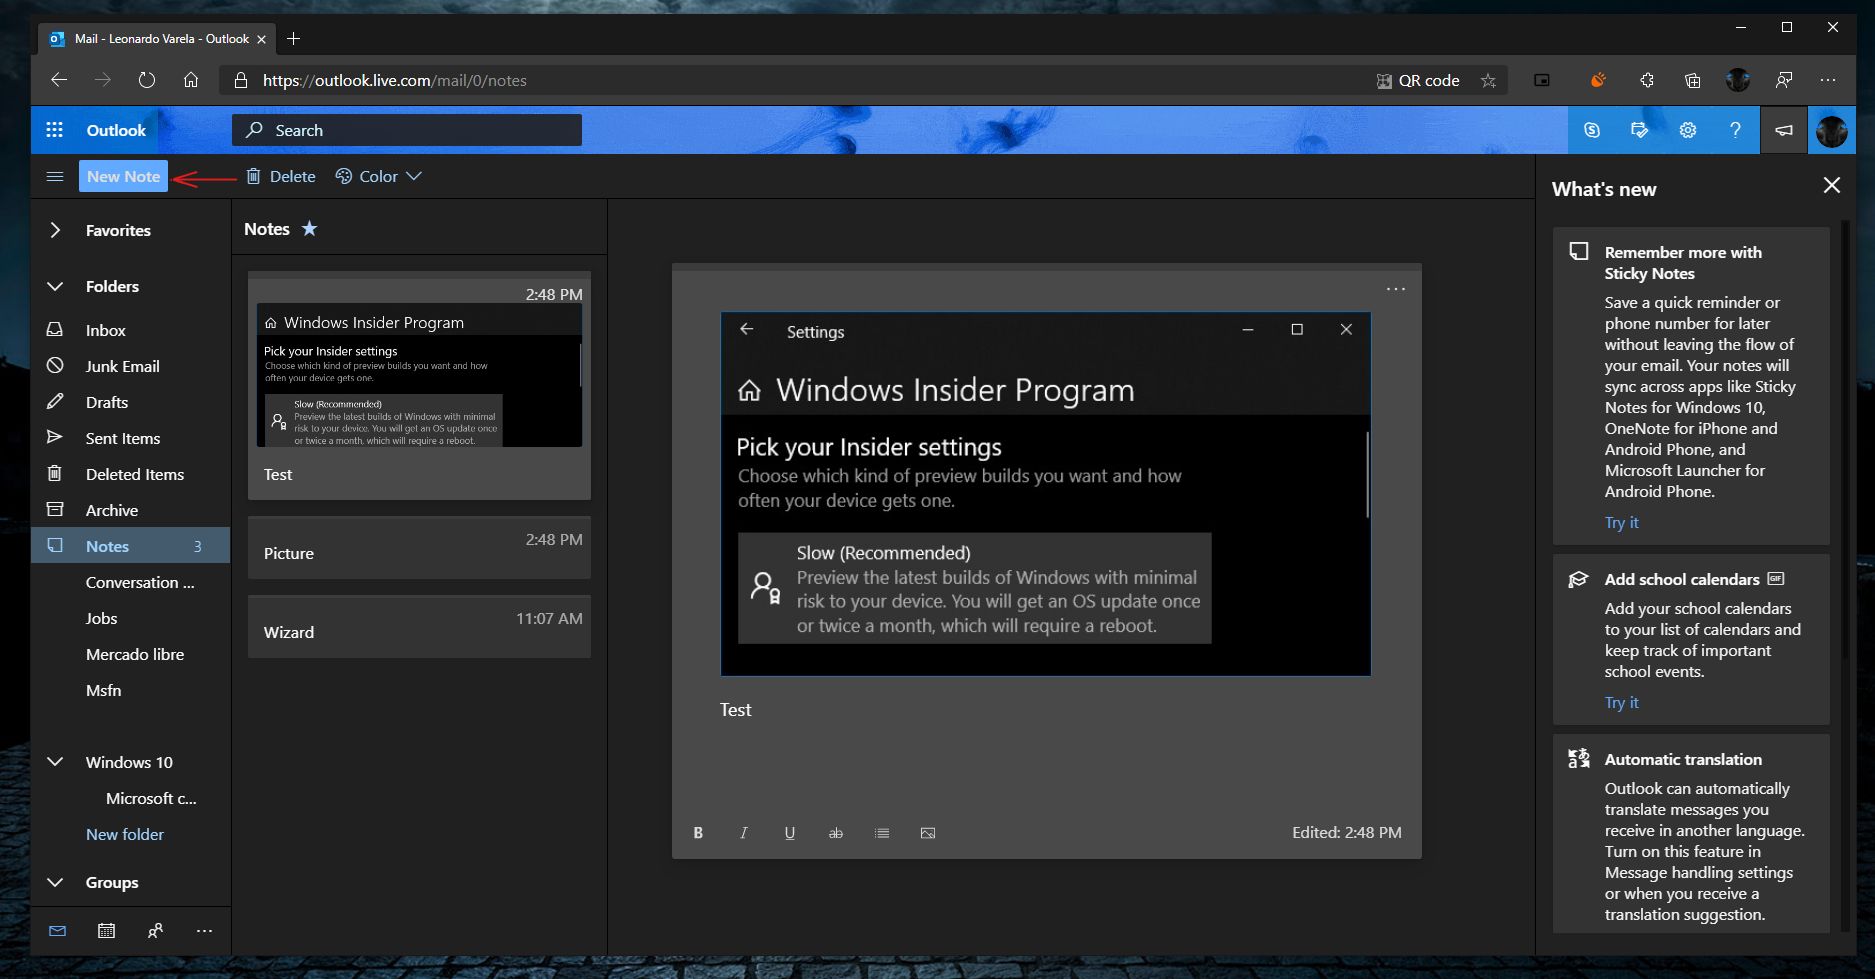Viewport: 1875px width, 979px height.
Task: Select the Test note card
Action: coord(419,386)
